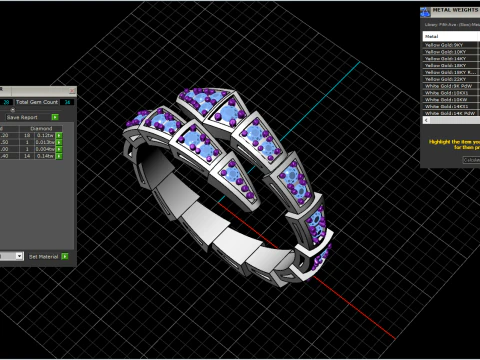Click the count cell showing 14
Image resolution: width=480 pixels, height=360 pixels.
[27, 156]
